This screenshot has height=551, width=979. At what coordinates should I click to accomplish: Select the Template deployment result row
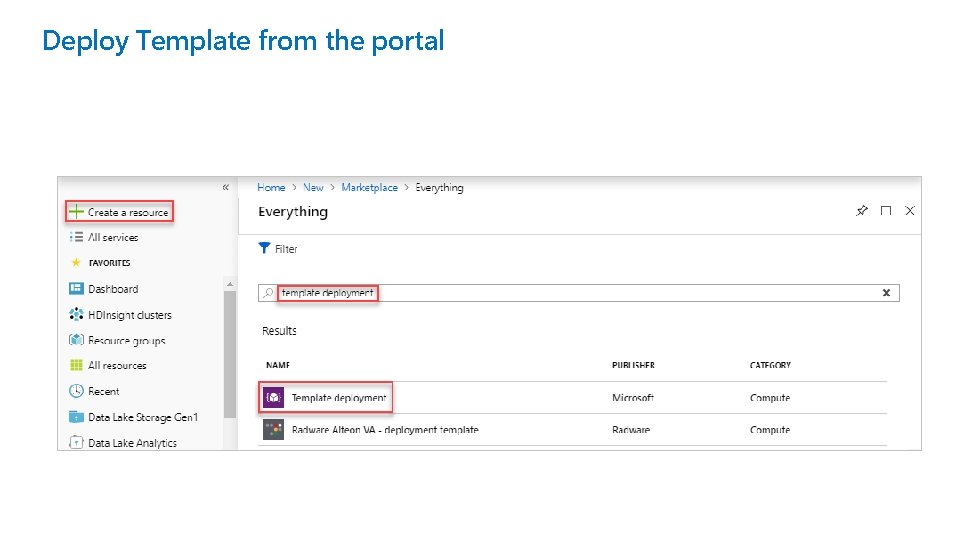point(338,398)
